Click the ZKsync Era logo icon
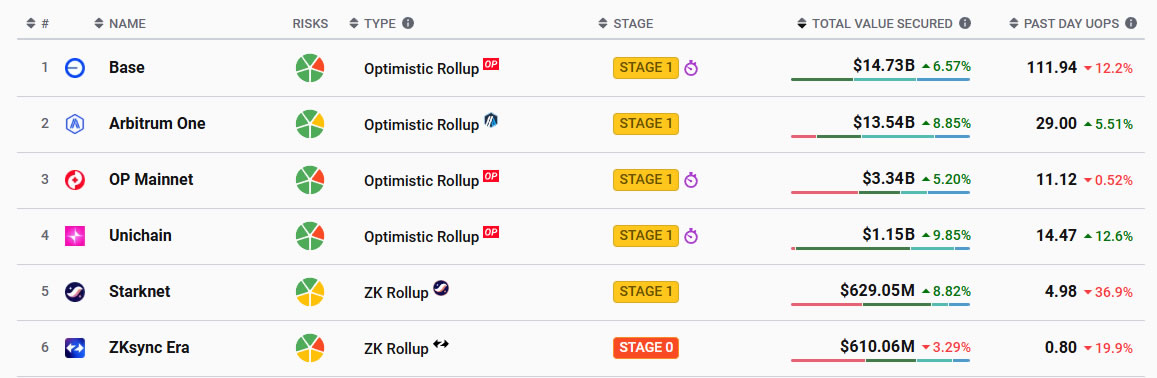1157x378 pixels. click(75, 348)
